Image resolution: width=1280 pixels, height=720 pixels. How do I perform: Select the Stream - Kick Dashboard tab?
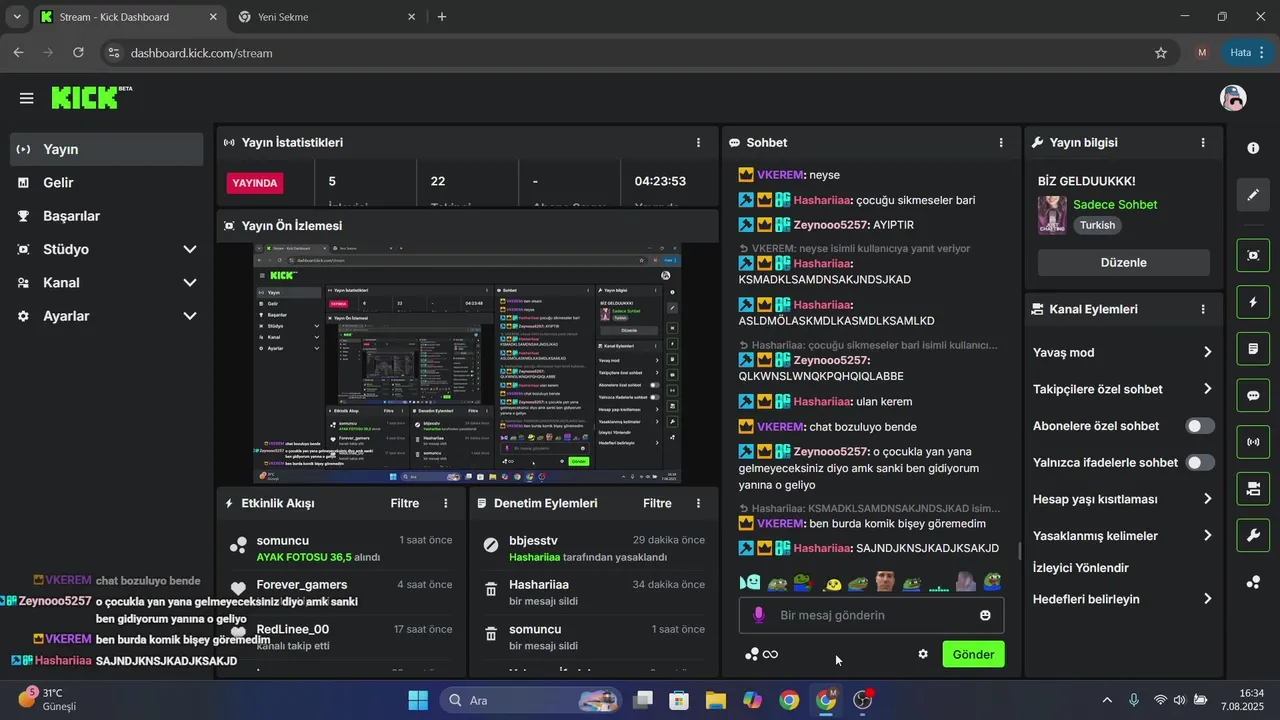(x=128, y=17)
